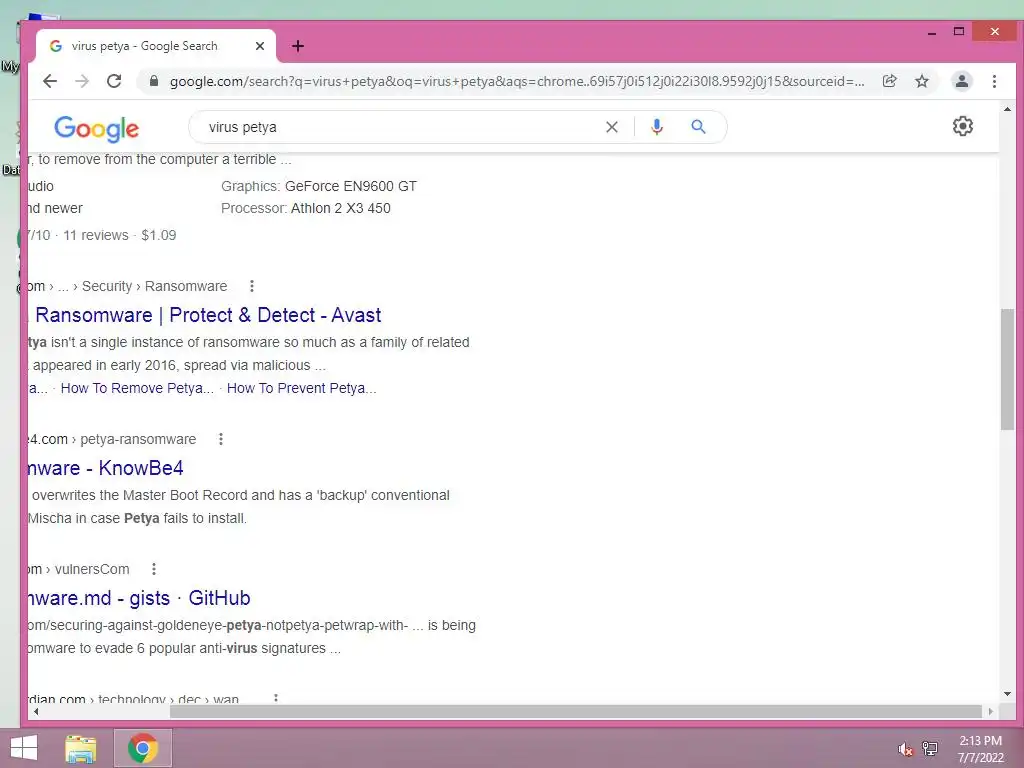Open the Windows Start menu
This screenshot has height=768, width=1024.
tap(24, 748)
